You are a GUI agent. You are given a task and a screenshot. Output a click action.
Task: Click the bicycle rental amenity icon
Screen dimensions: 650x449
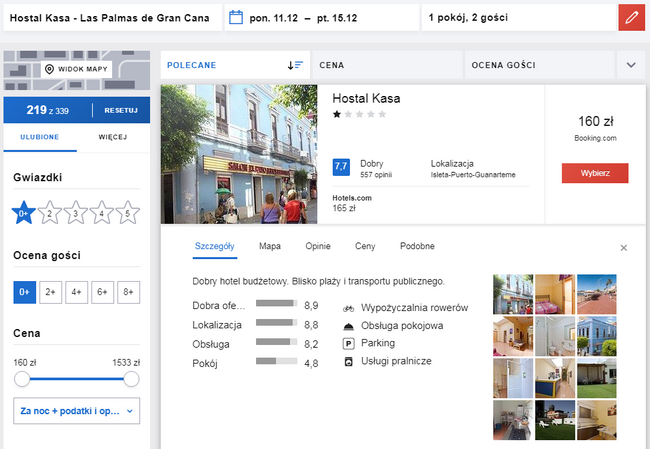coord(349,308)
